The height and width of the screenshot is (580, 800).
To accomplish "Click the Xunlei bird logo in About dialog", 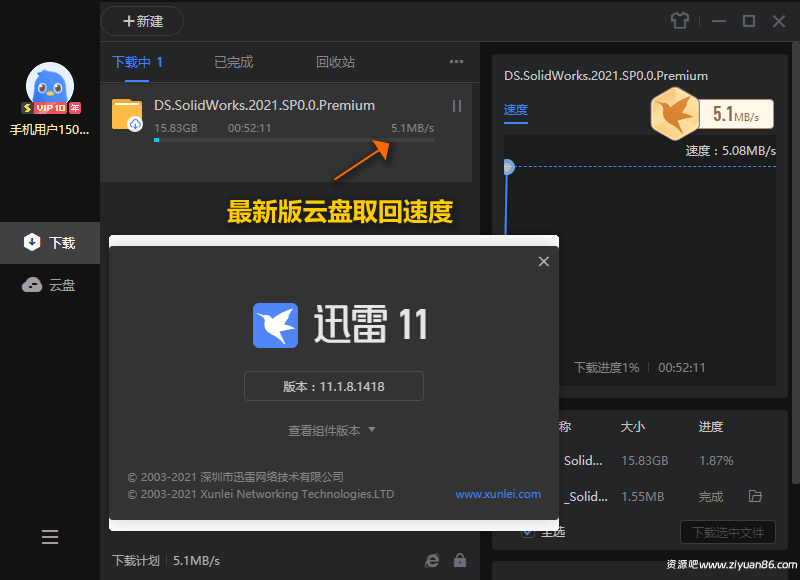I will [276, 325].
